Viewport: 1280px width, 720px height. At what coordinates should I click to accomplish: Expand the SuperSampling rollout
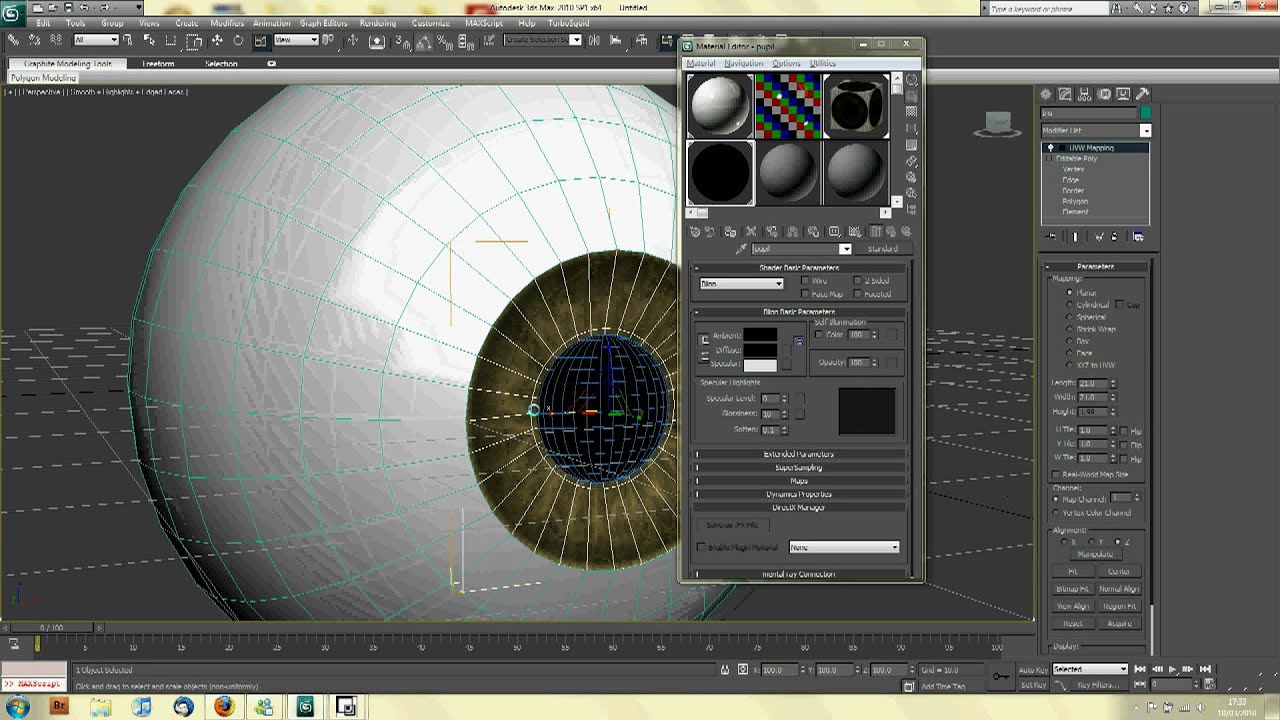(799, 467)
